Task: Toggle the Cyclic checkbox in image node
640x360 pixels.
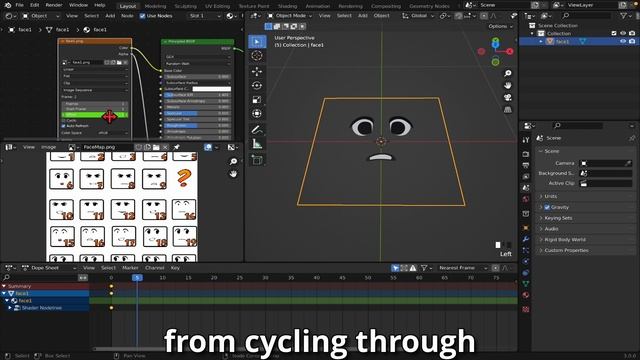Action: tap(63, 120)
